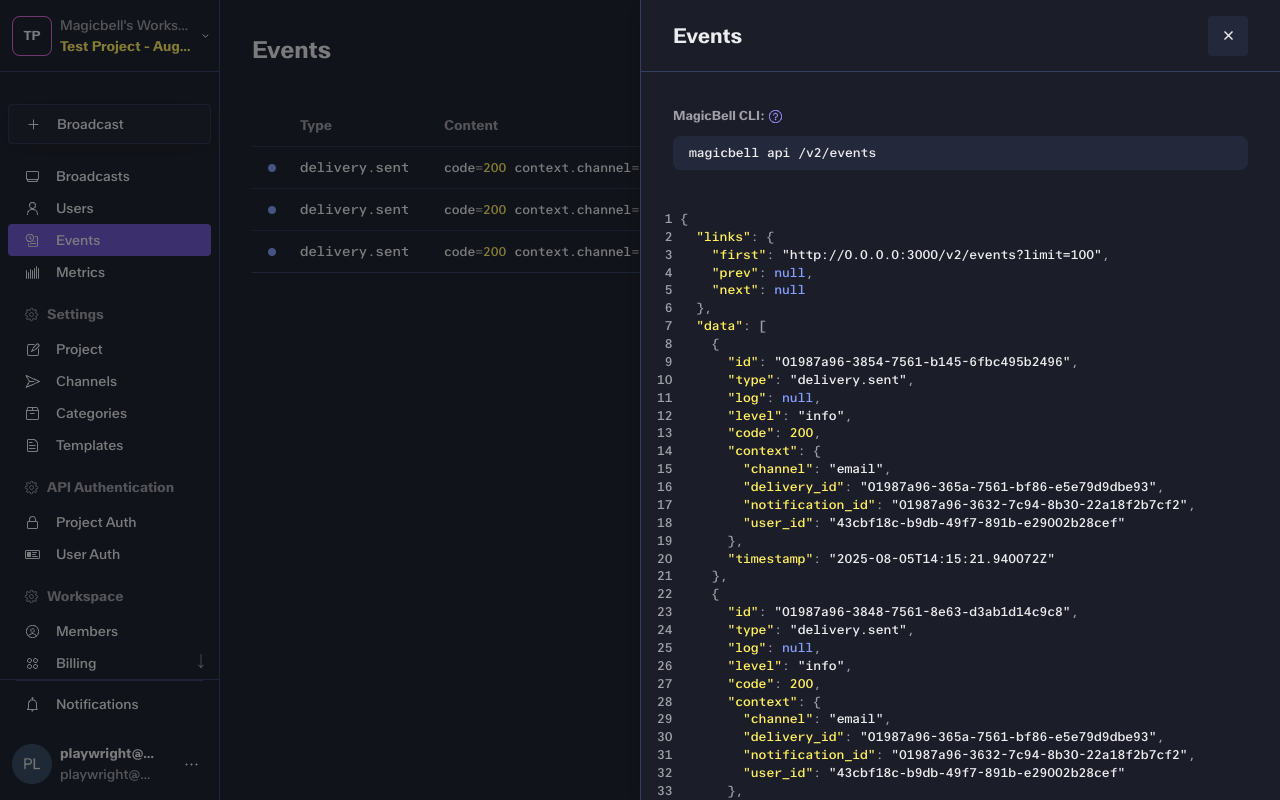The image size is (1280, 800).
Task: Click the Notifications bell icon
Action: (x=32, y=704)
